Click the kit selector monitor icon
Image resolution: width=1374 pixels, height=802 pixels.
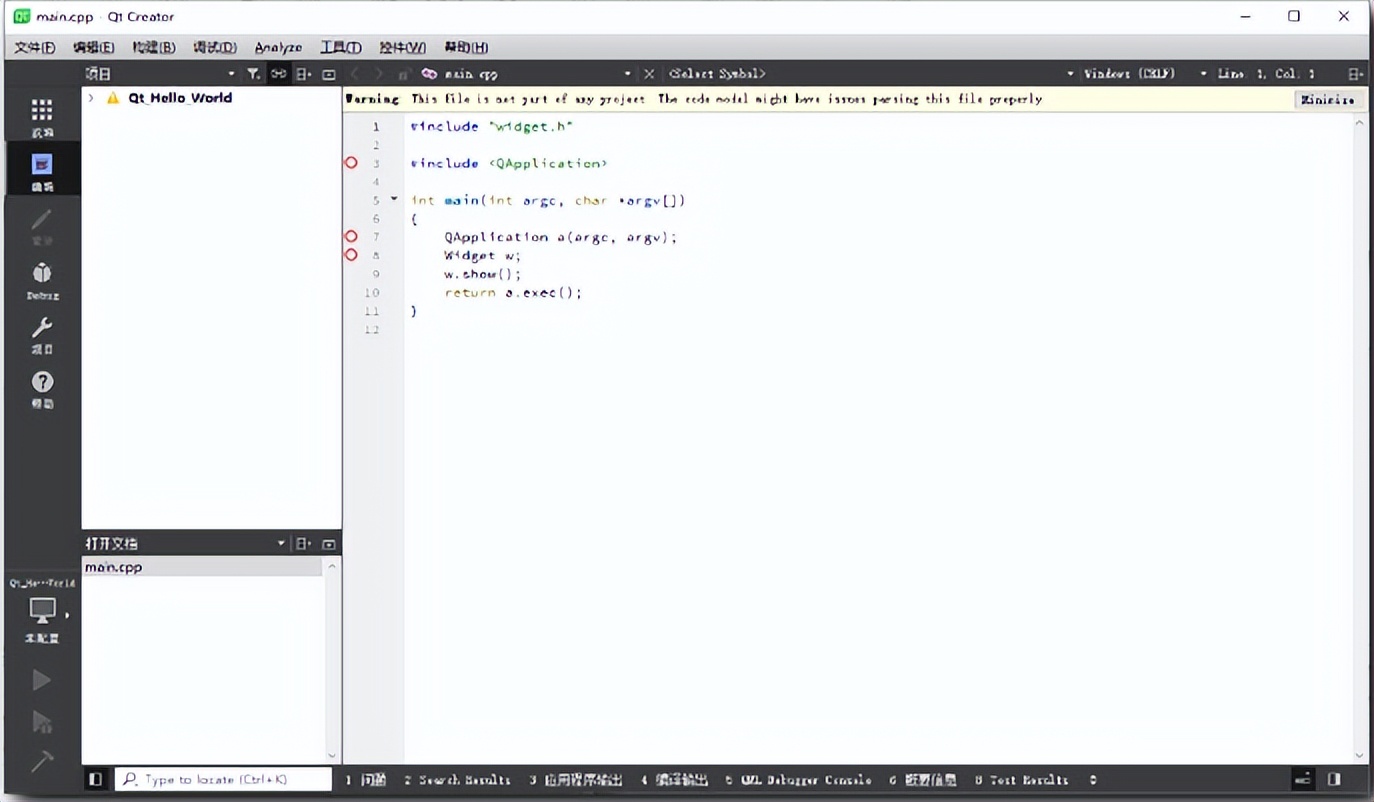pos(42,611)
